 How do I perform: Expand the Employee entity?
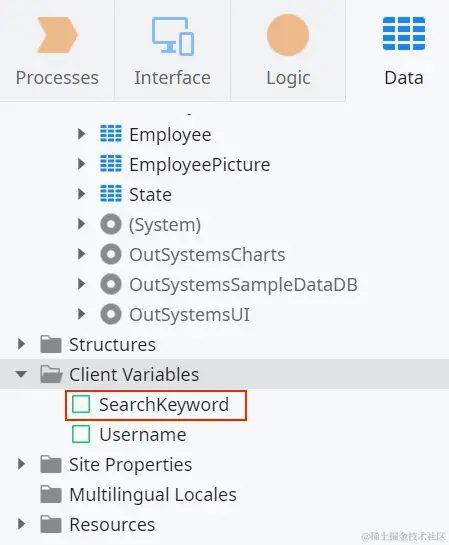pyautogui.click(x=81, y=134)
